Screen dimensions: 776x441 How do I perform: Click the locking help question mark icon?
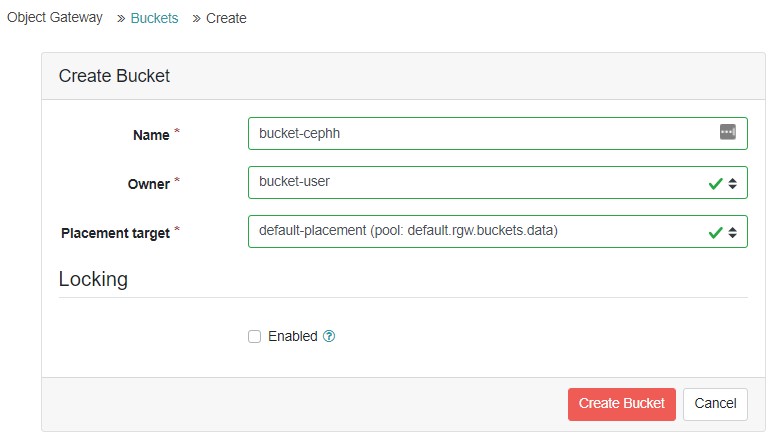[329, 337]
